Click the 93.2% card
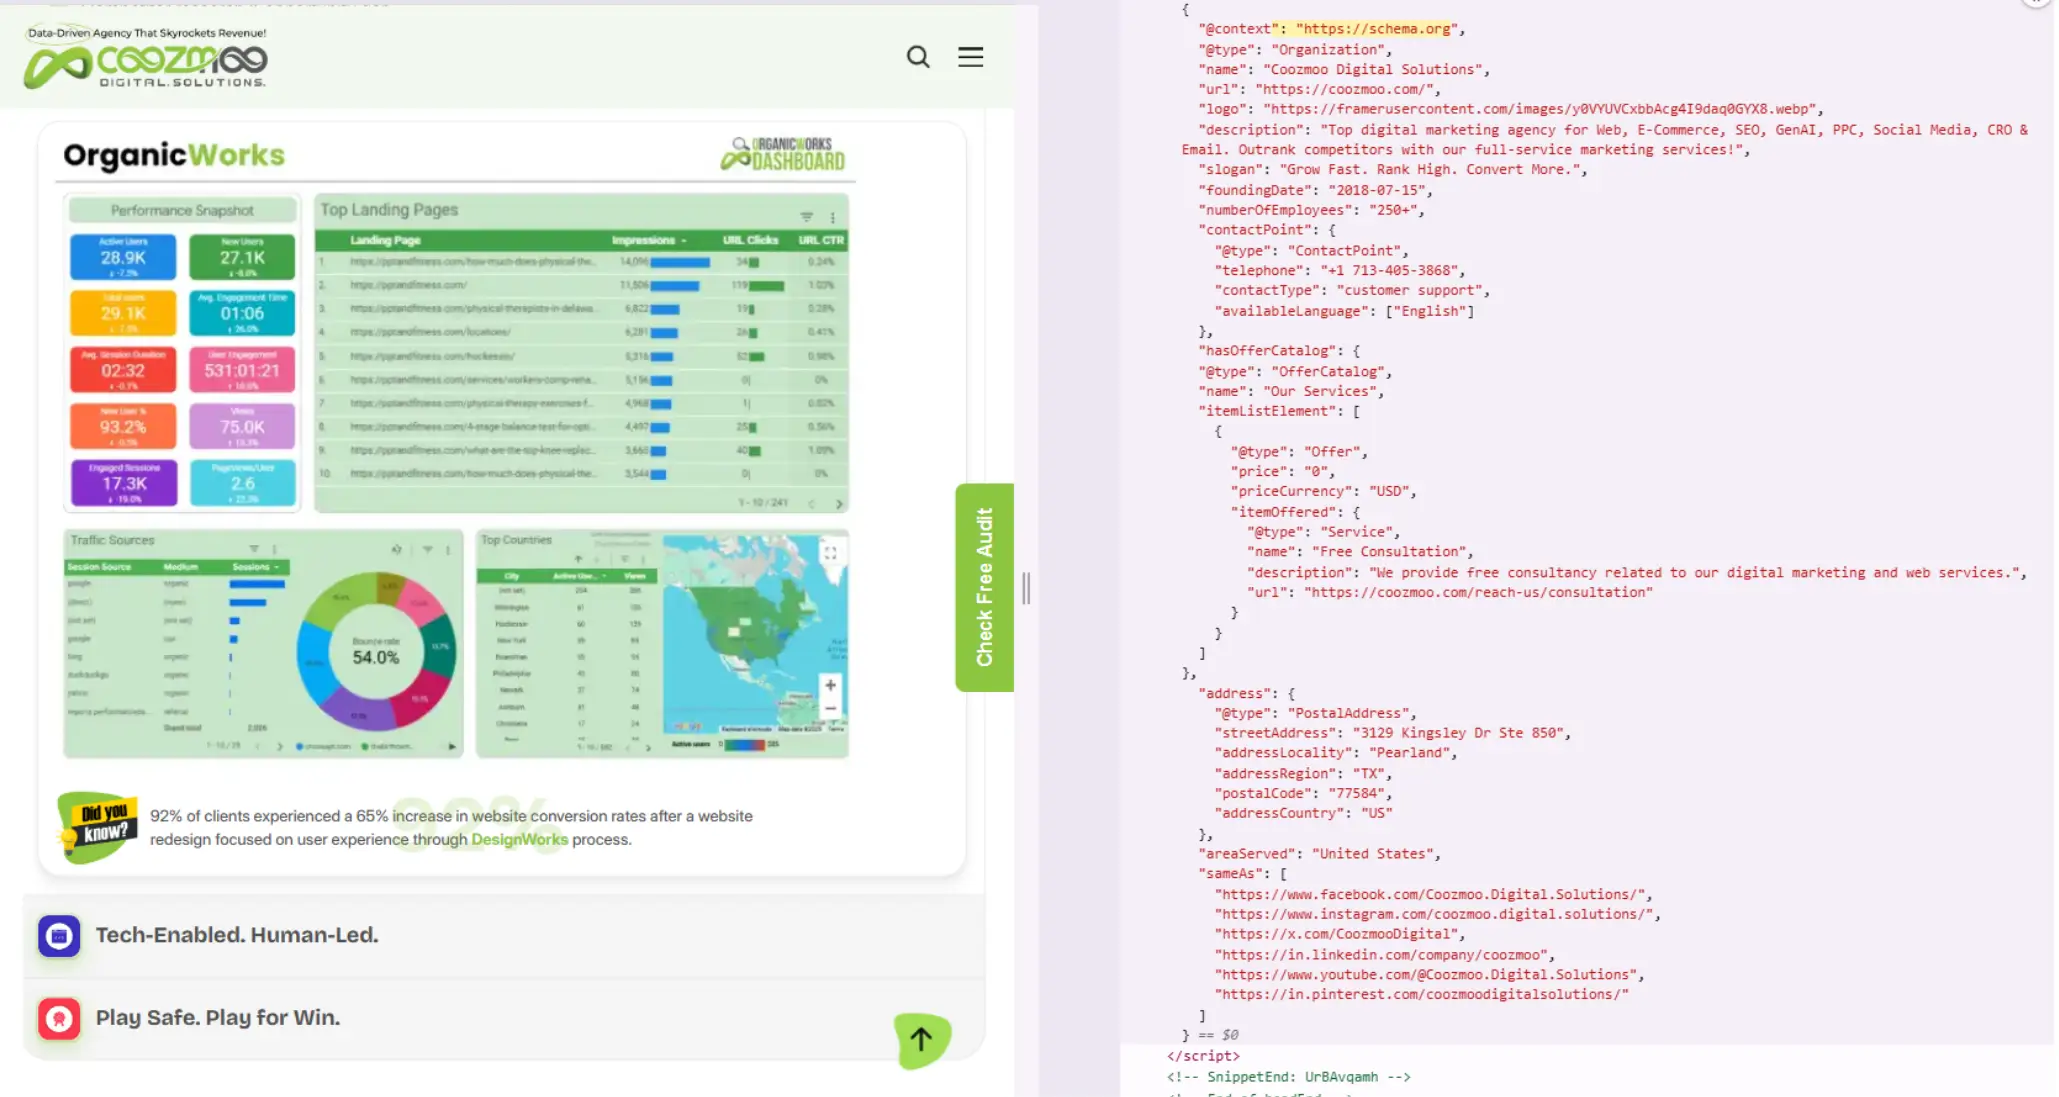Viewport: 2059px width, 1097px height. pos(123,427)
